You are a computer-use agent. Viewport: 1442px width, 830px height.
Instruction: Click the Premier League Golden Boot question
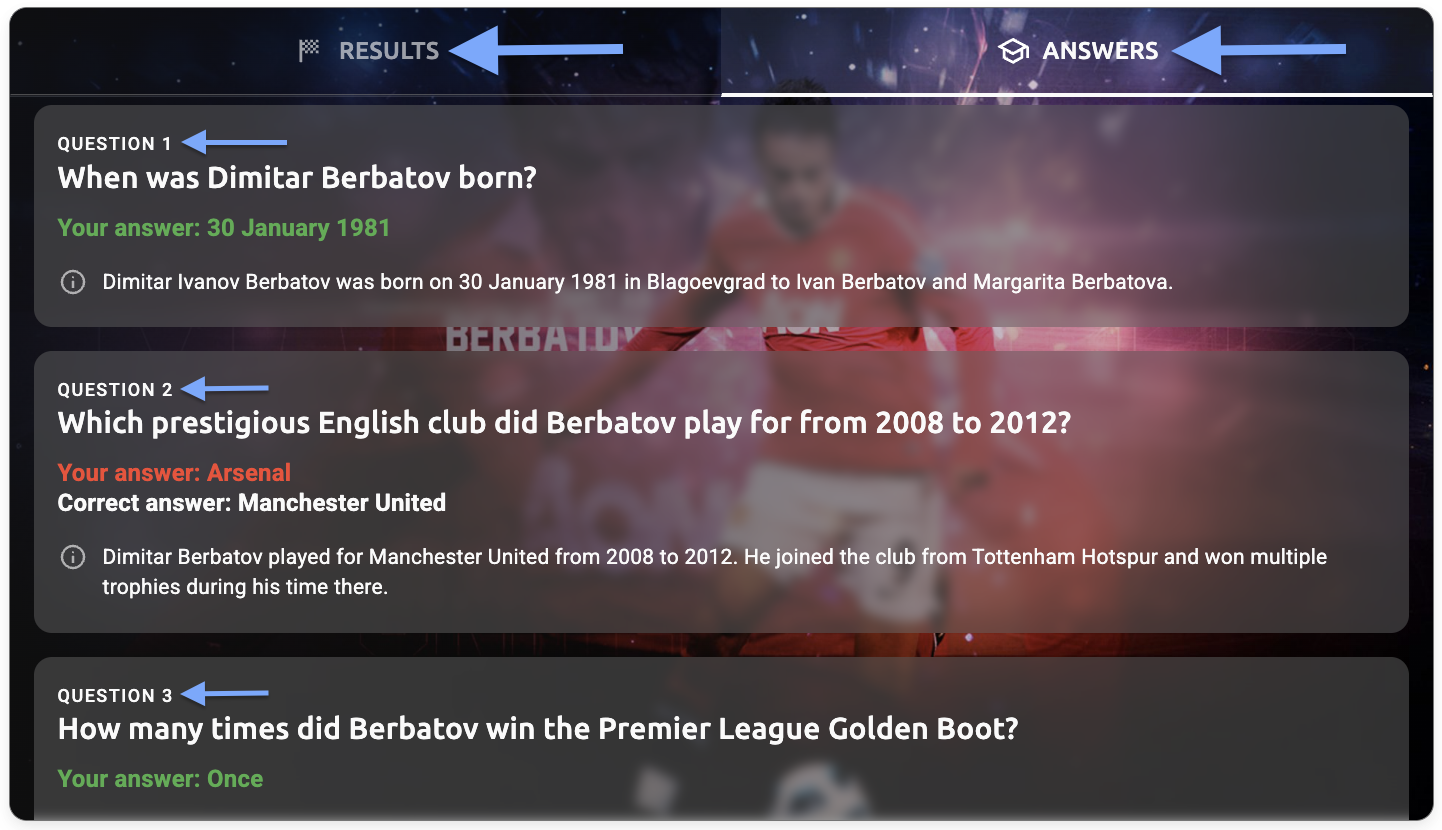[537, 729]
